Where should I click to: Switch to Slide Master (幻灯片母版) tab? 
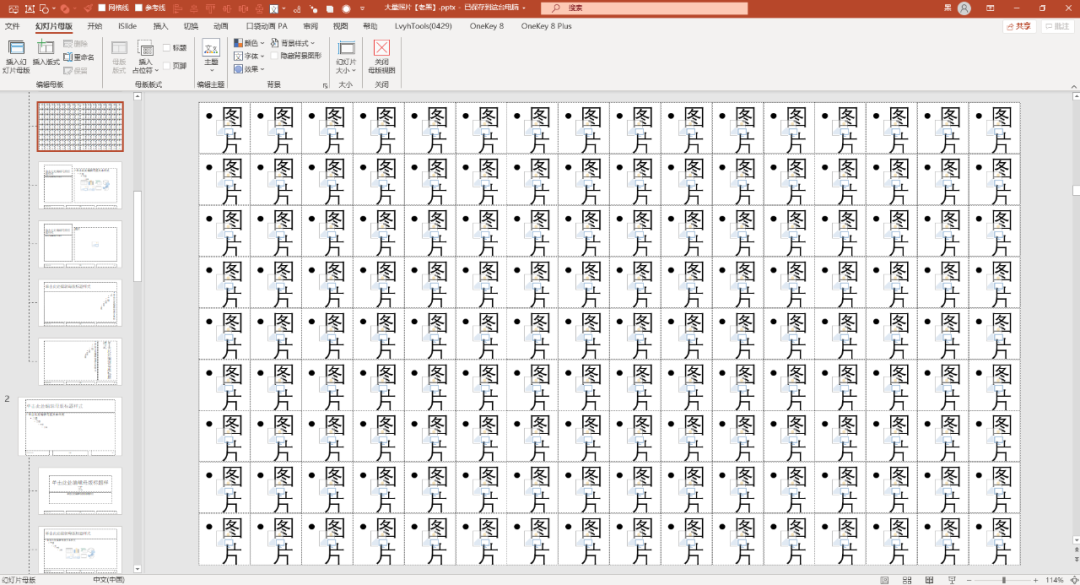54,26
